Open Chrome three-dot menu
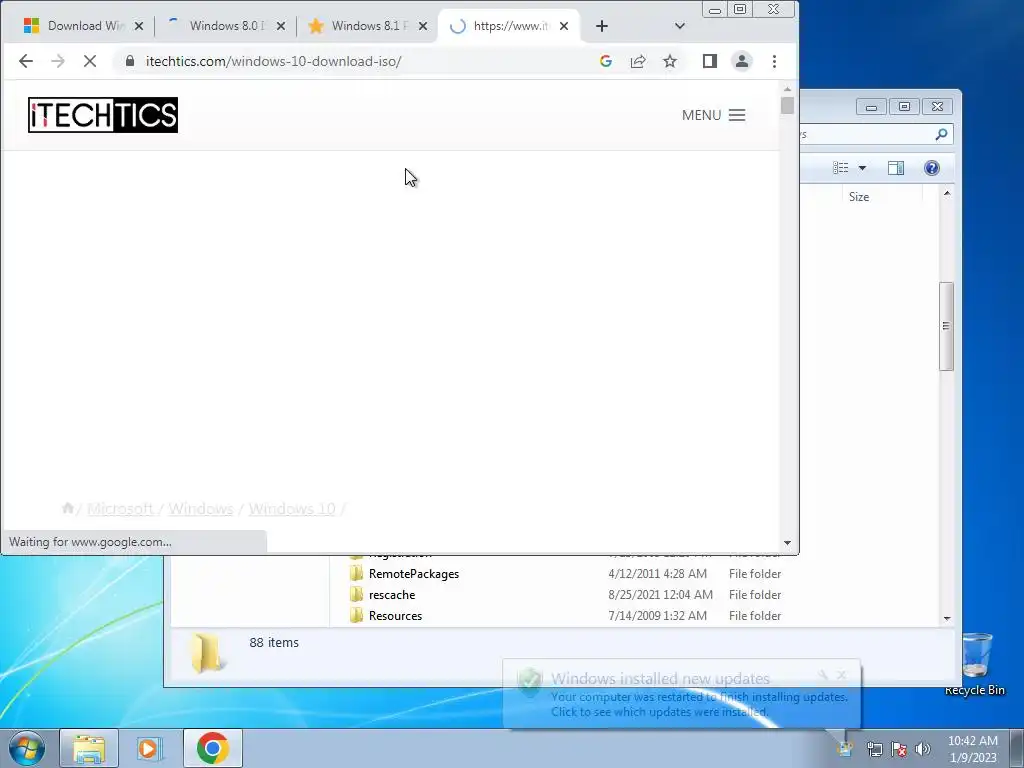The image size is (1024, 768). point(775,61)
